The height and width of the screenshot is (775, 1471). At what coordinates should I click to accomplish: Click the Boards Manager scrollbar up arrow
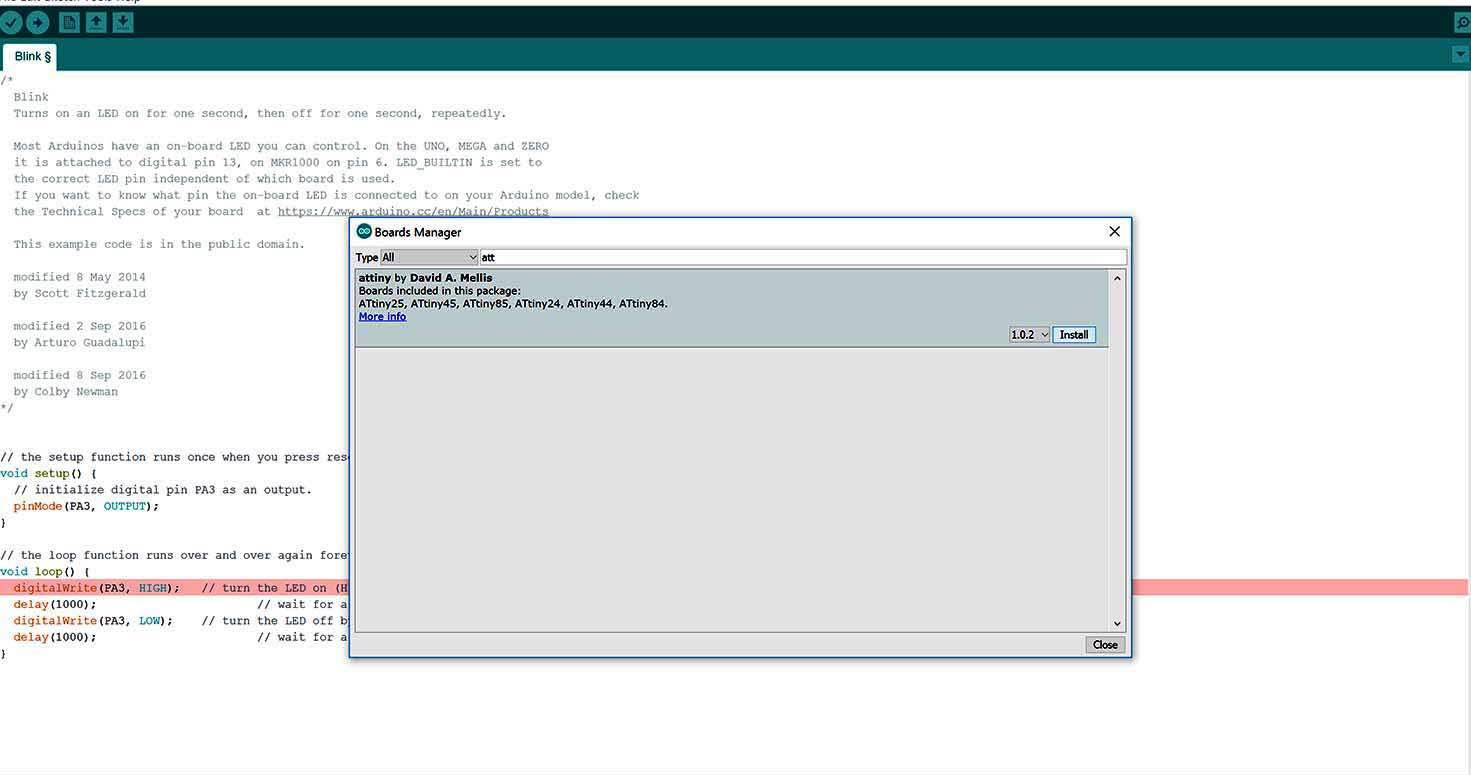coord(1117,279)
